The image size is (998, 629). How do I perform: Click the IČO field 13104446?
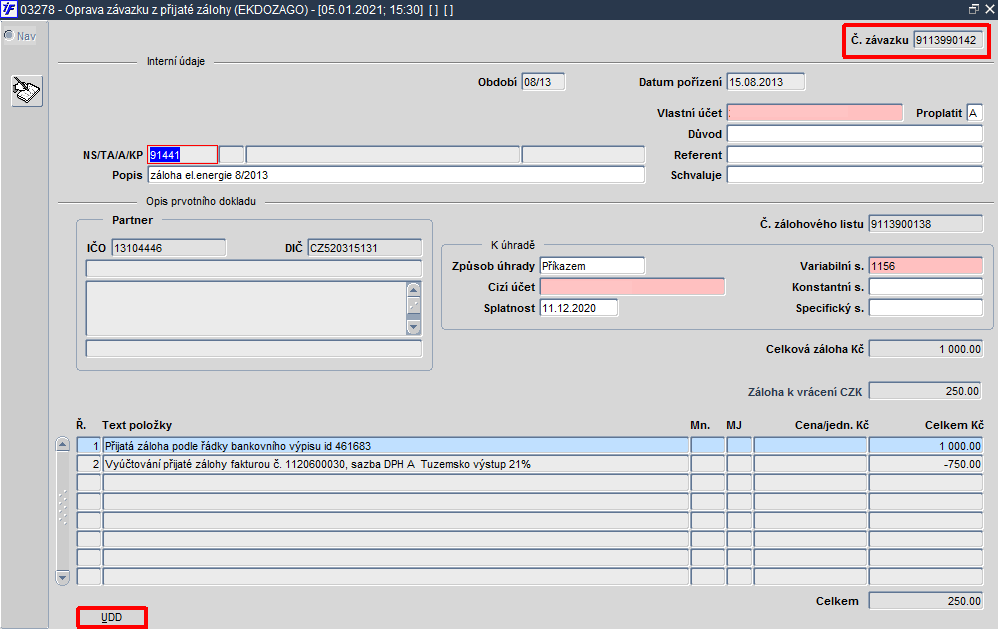tap(169, 248)
